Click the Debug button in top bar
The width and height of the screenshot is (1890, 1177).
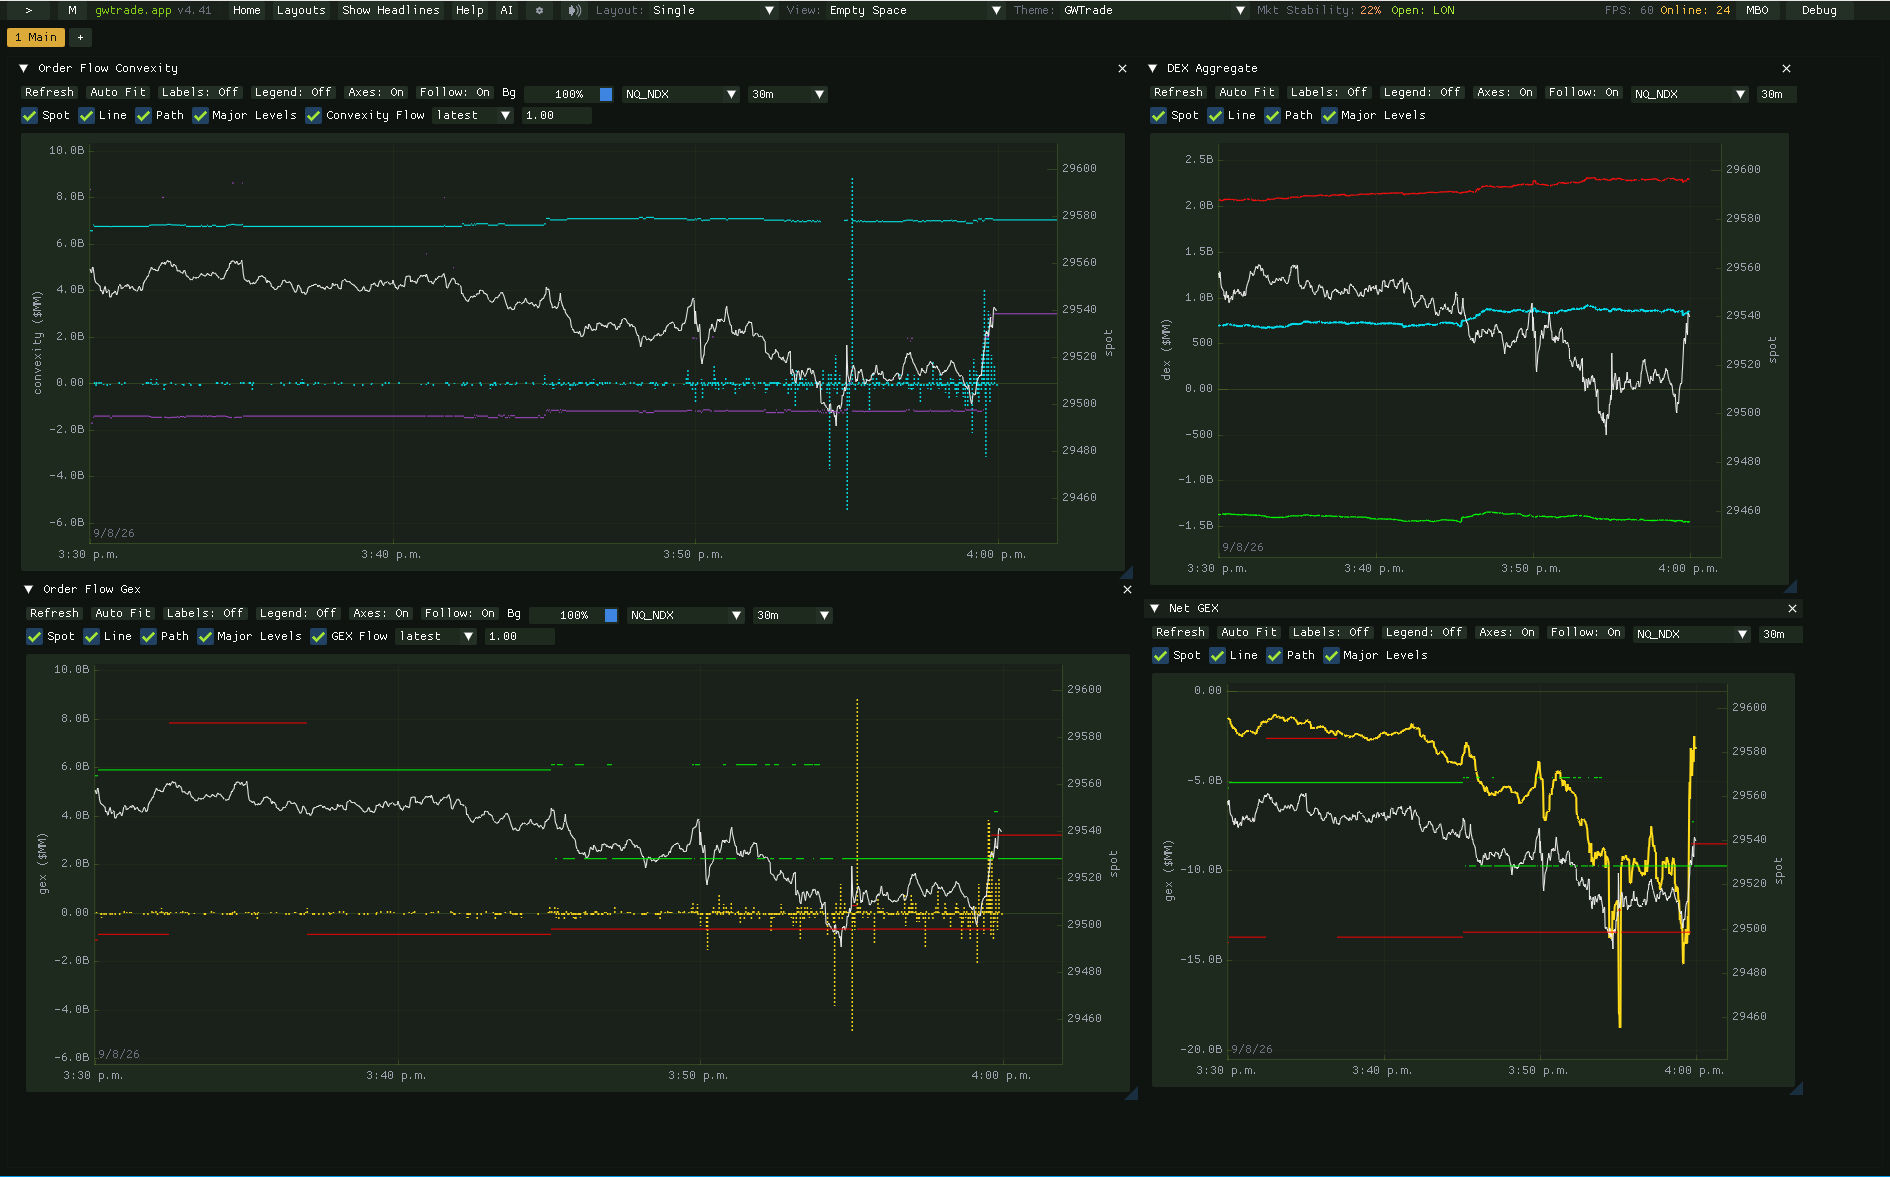click(x=1819, y=10)
